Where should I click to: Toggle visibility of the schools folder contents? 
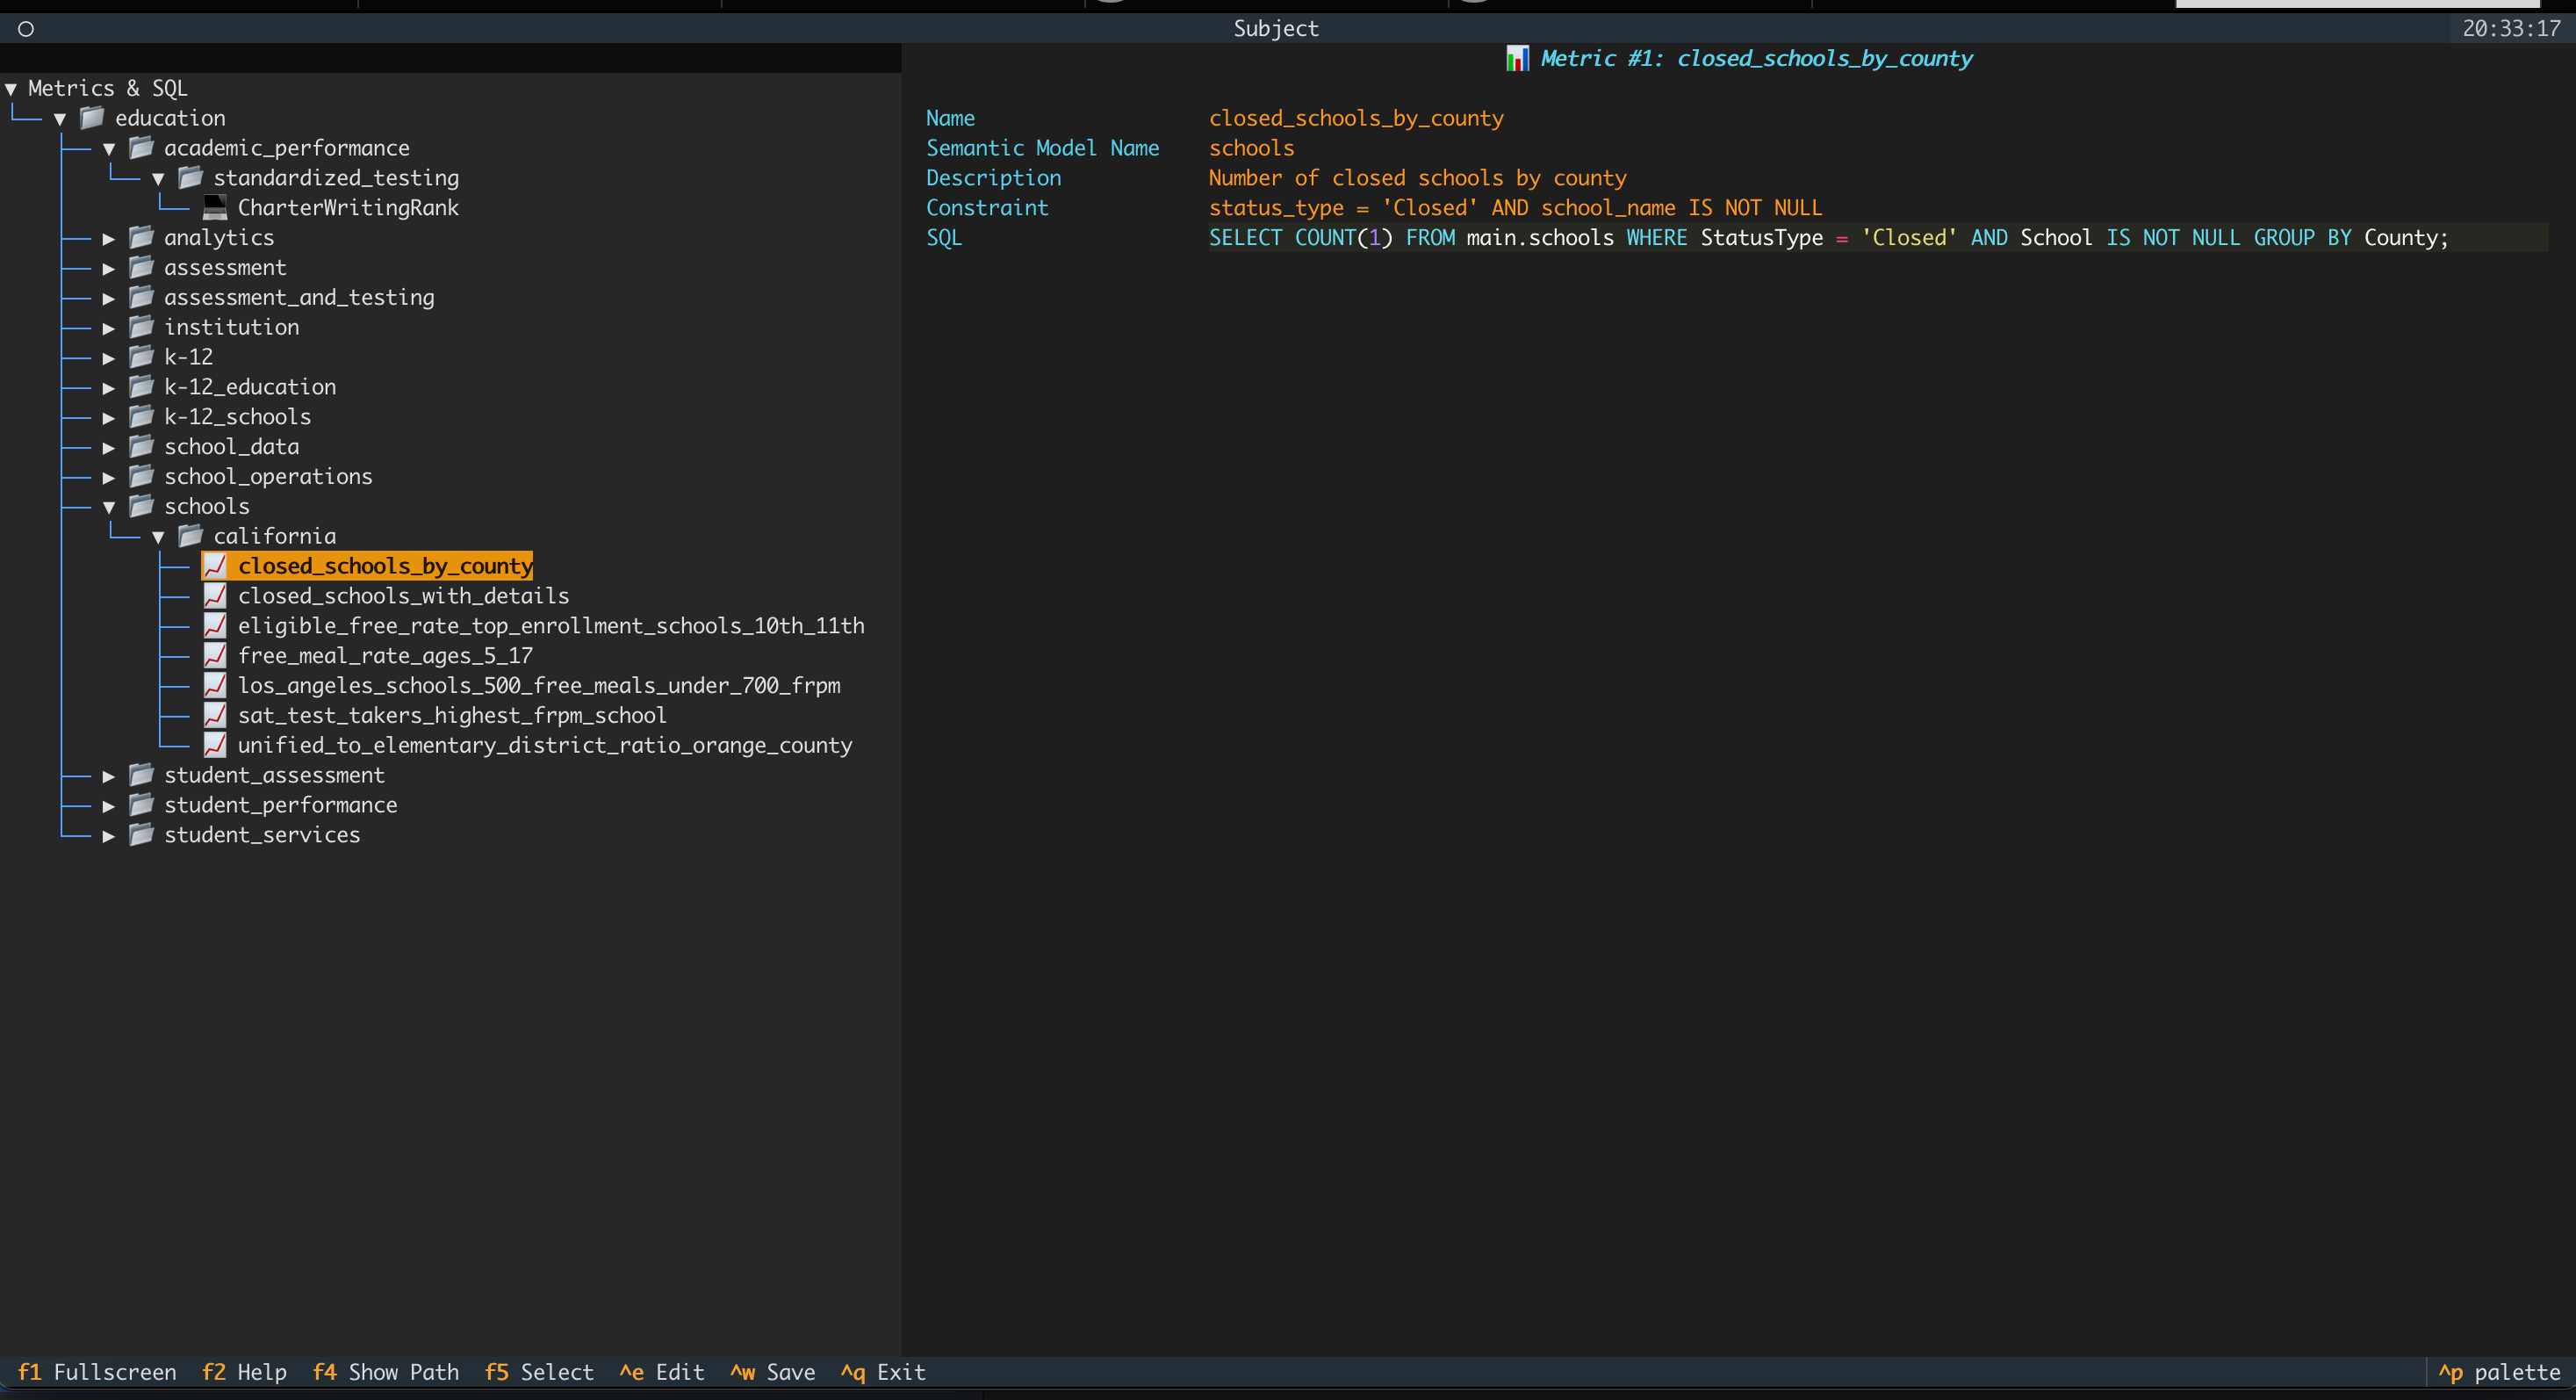click(110, 506)
